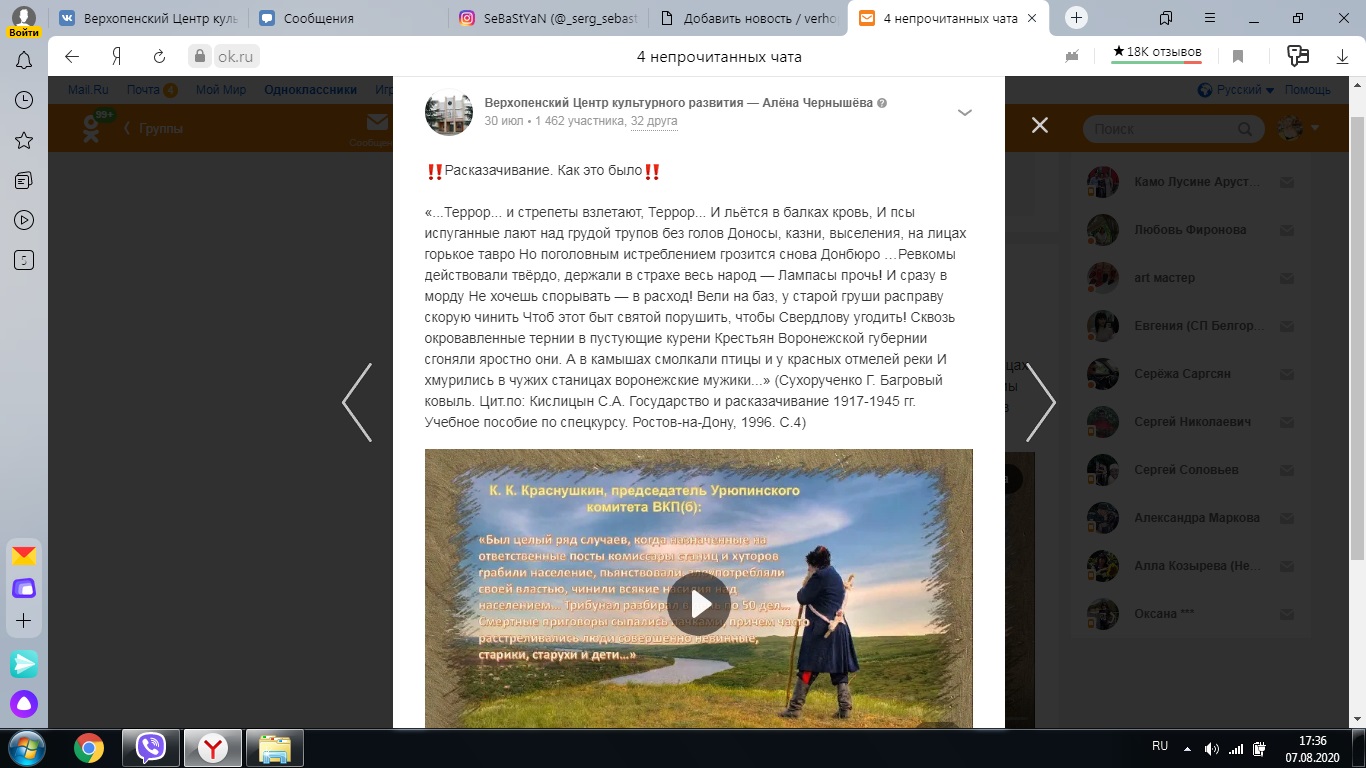The image size is (1366, 768).
Task: Open the sidebar history clock icon
Action: [x=24, y=100]
